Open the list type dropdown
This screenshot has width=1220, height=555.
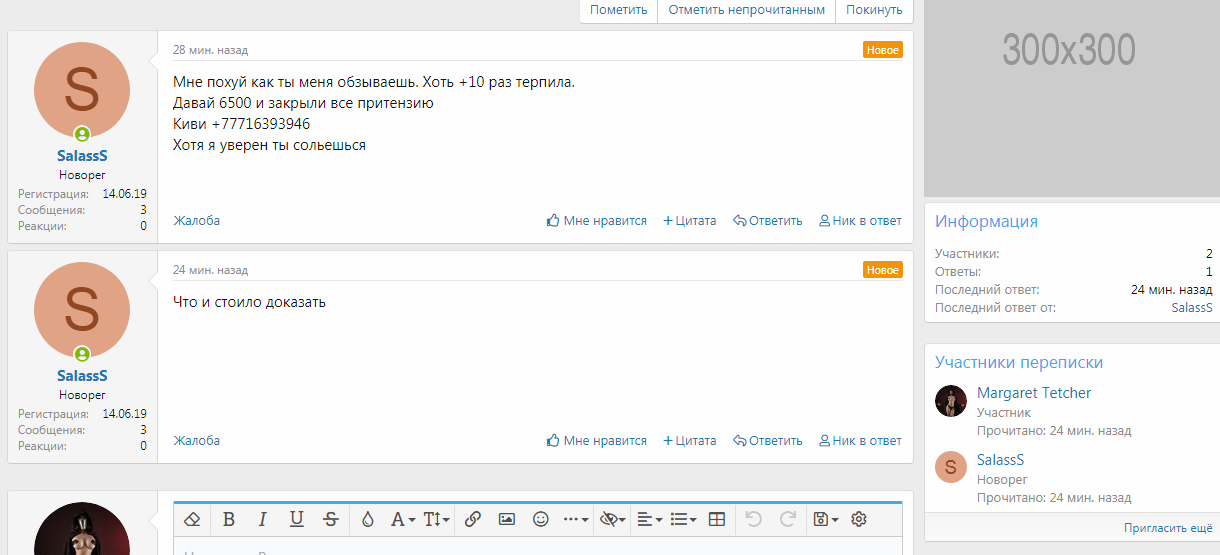[684, 519]
